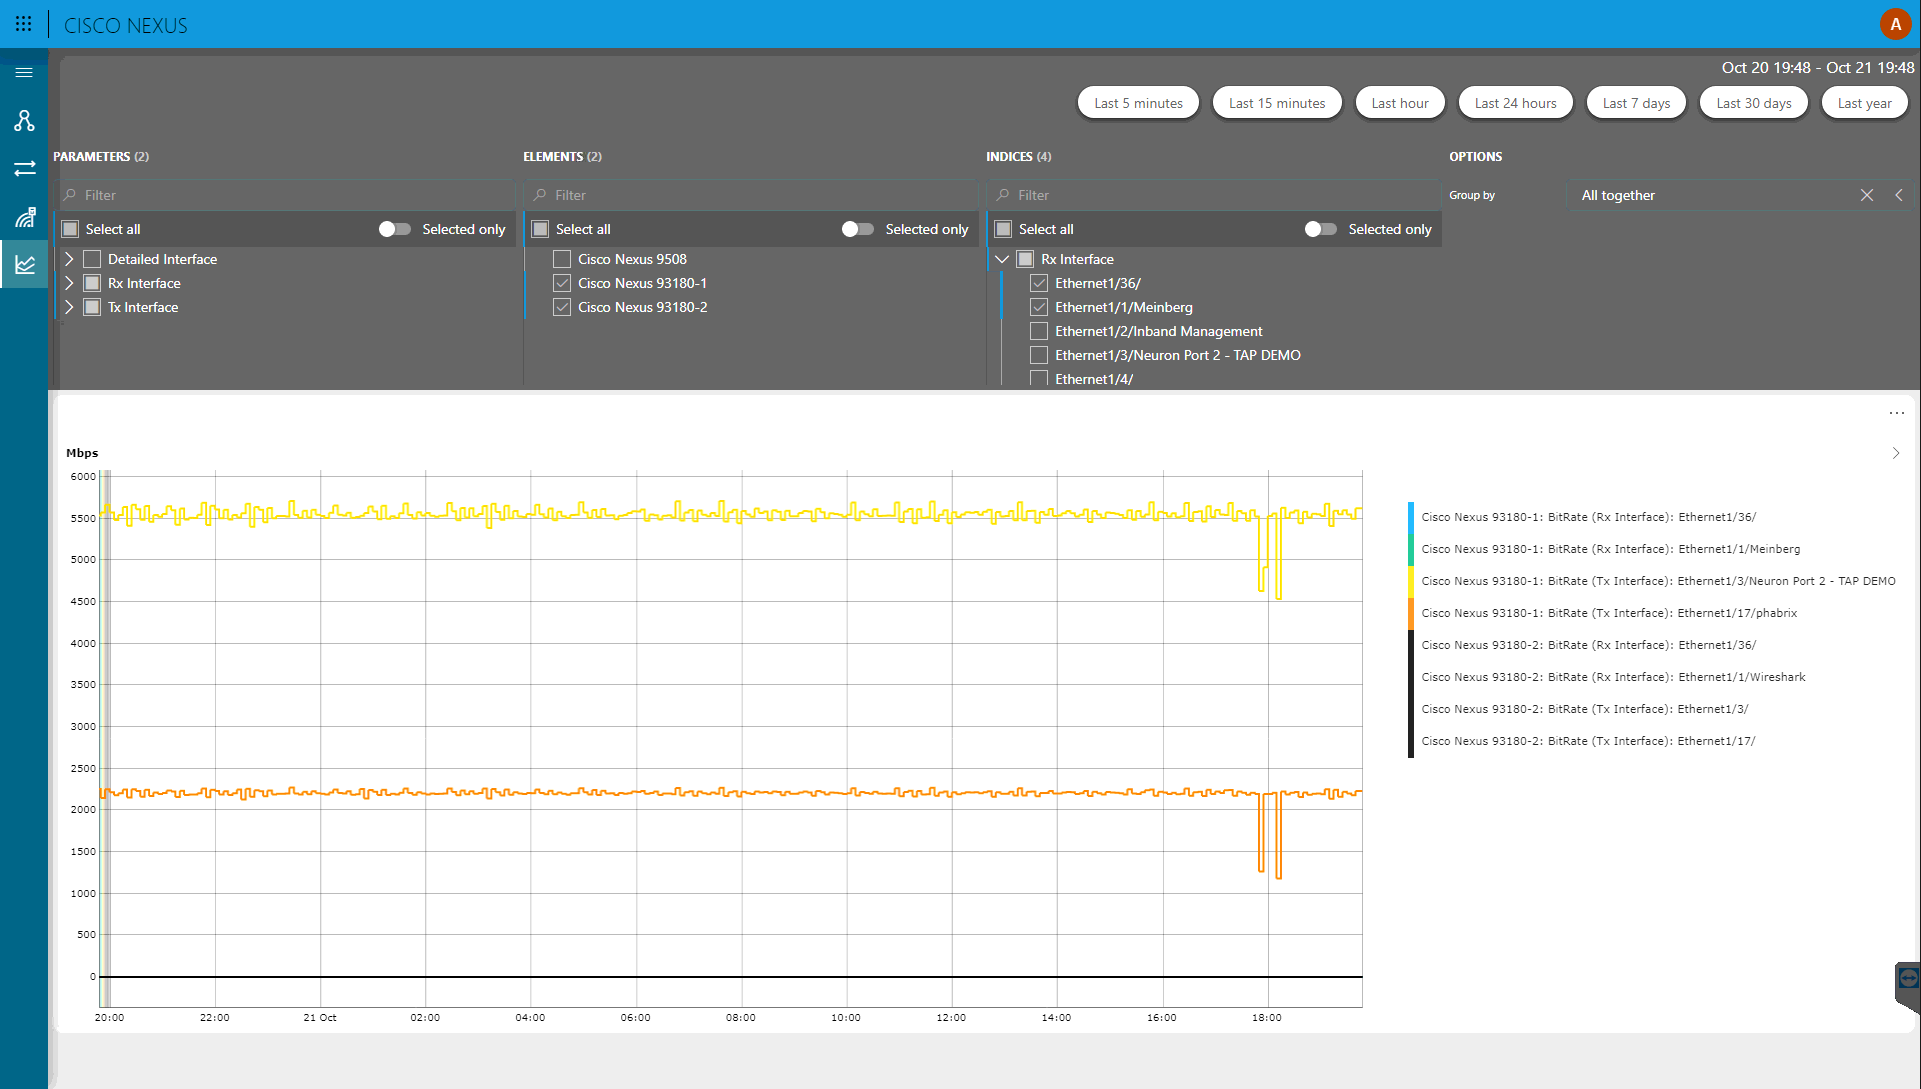Open the trend chart sidebar icon
This screenshot has height=1089, width=1921.
point(24,264)
